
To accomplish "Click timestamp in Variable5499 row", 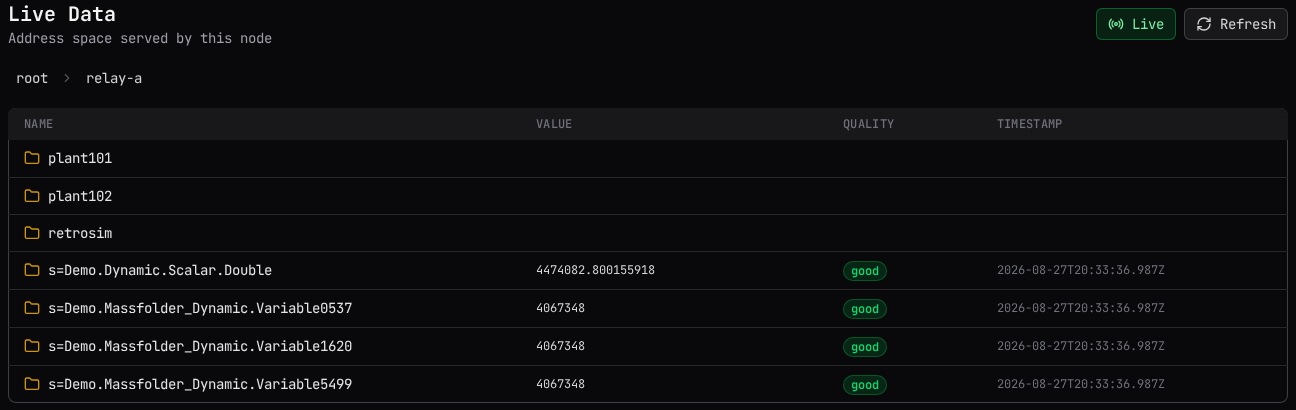I will 1080,384.
